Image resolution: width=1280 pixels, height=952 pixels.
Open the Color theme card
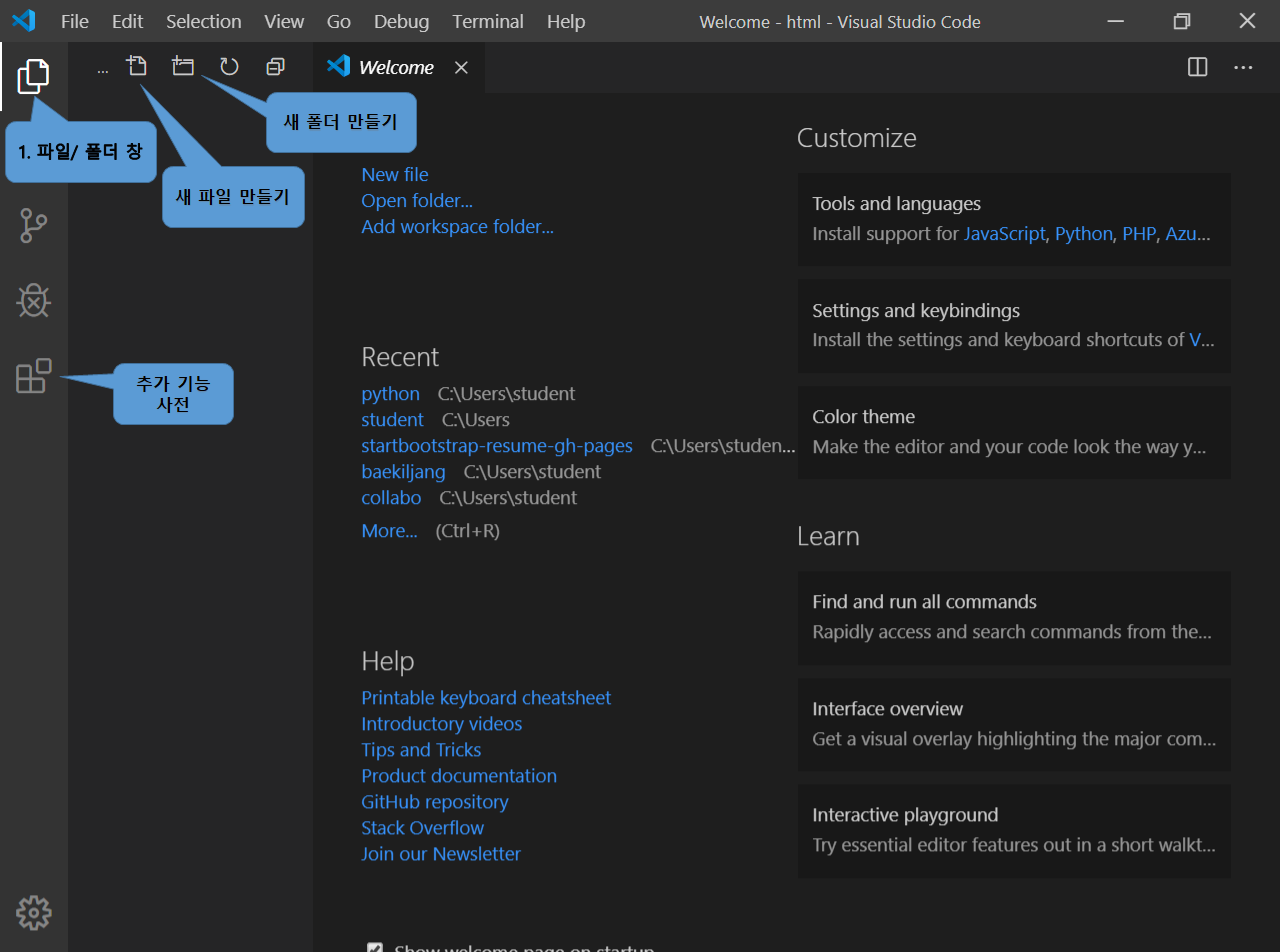pyautogui.click(x=1014, y=432)
